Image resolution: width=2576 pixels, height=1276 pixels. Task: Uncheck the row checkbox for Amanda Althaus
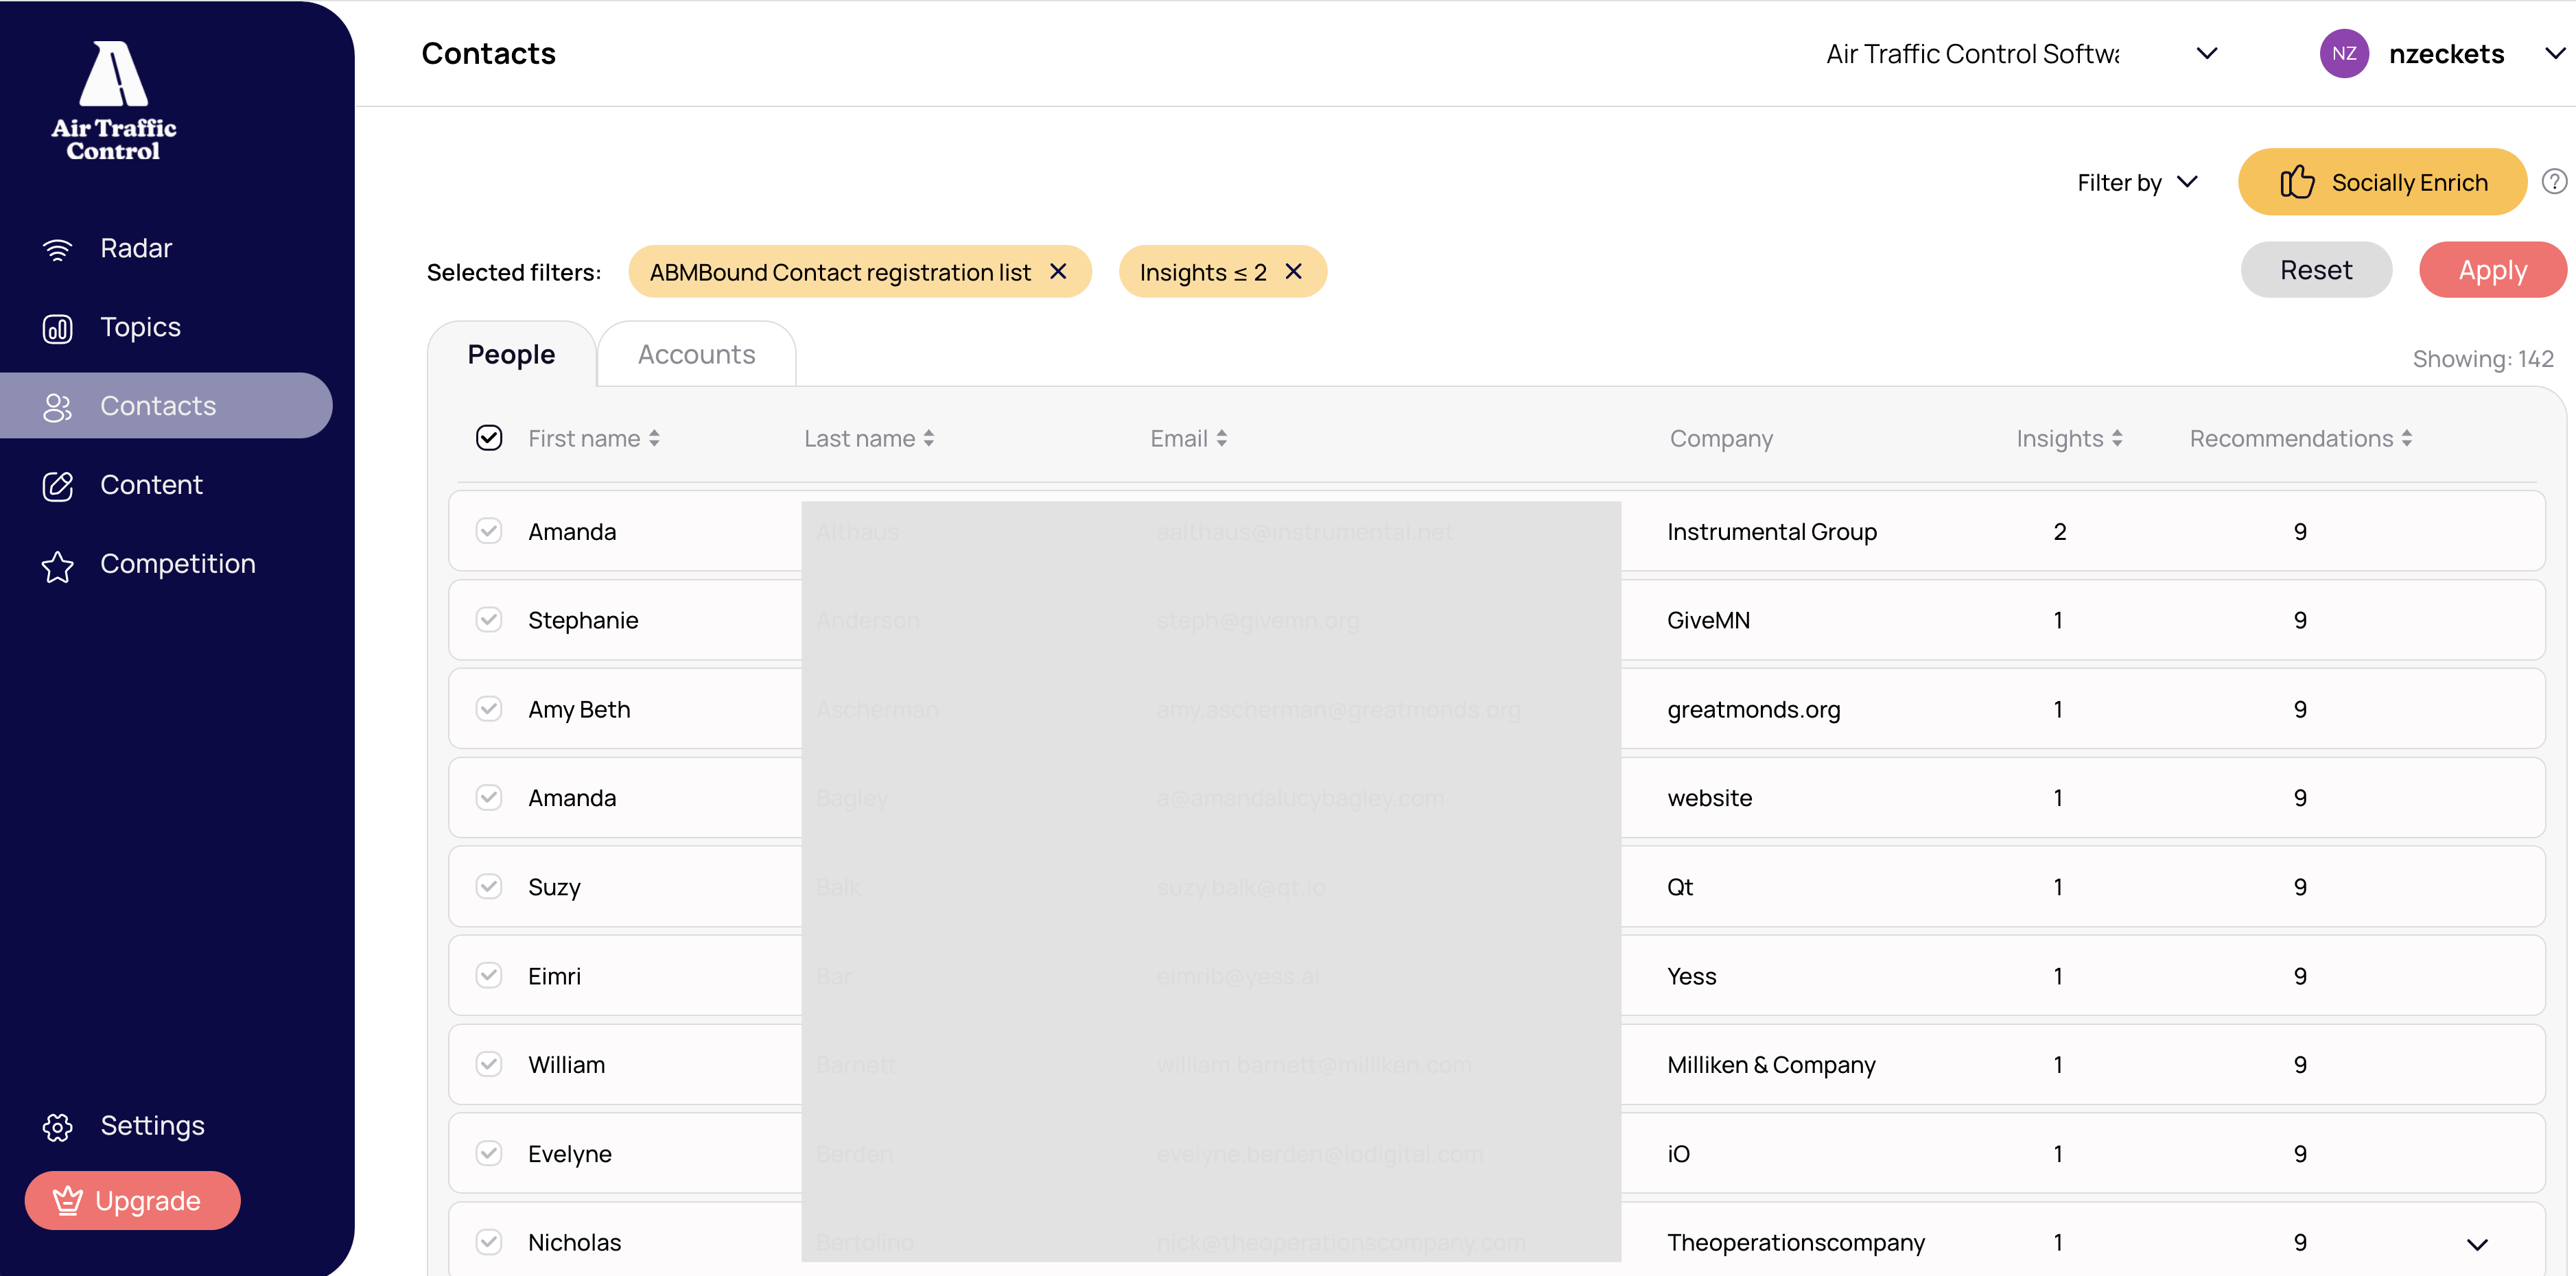[x=489, y=531]
